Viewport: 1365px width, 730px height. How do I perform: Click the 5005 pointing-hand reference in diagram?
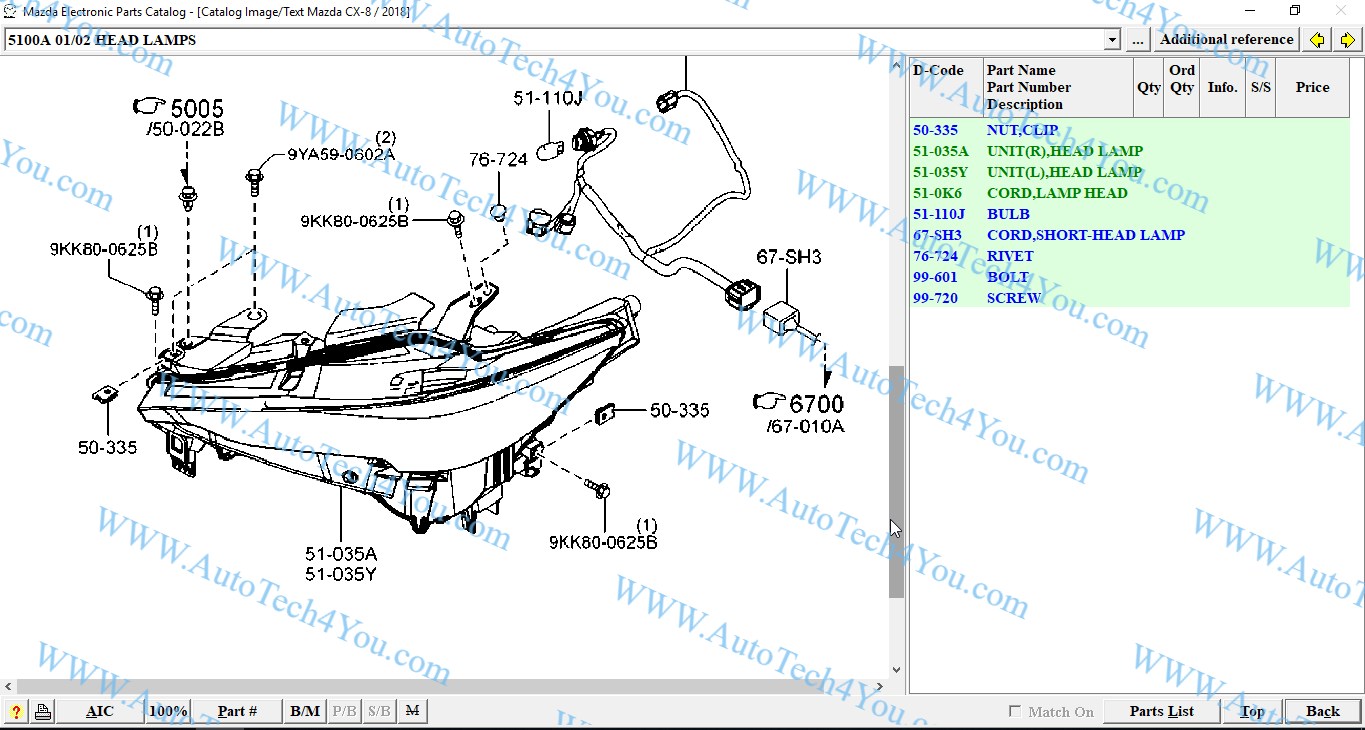click(178, 108)
